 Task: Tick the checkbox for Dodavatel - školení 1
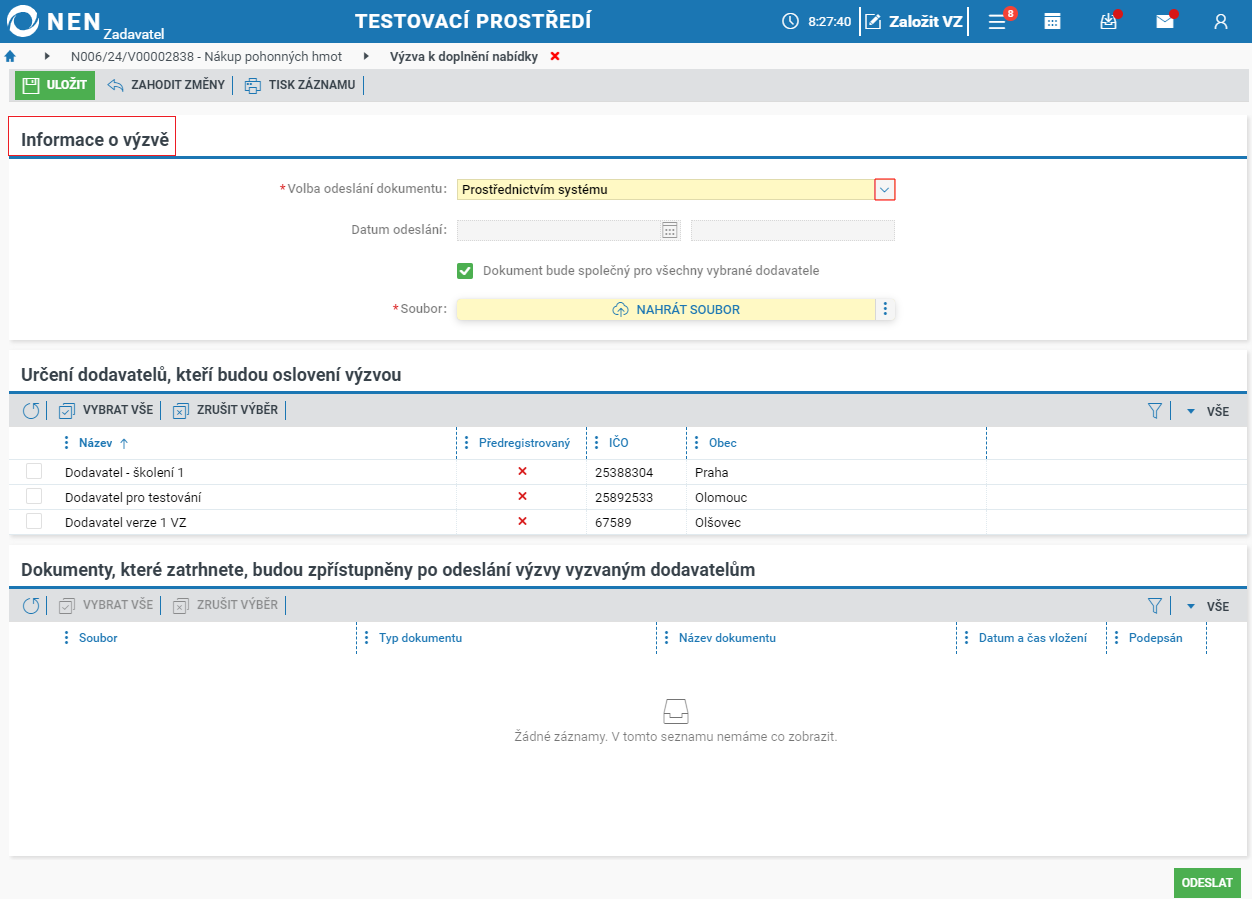tap(34, 472)
